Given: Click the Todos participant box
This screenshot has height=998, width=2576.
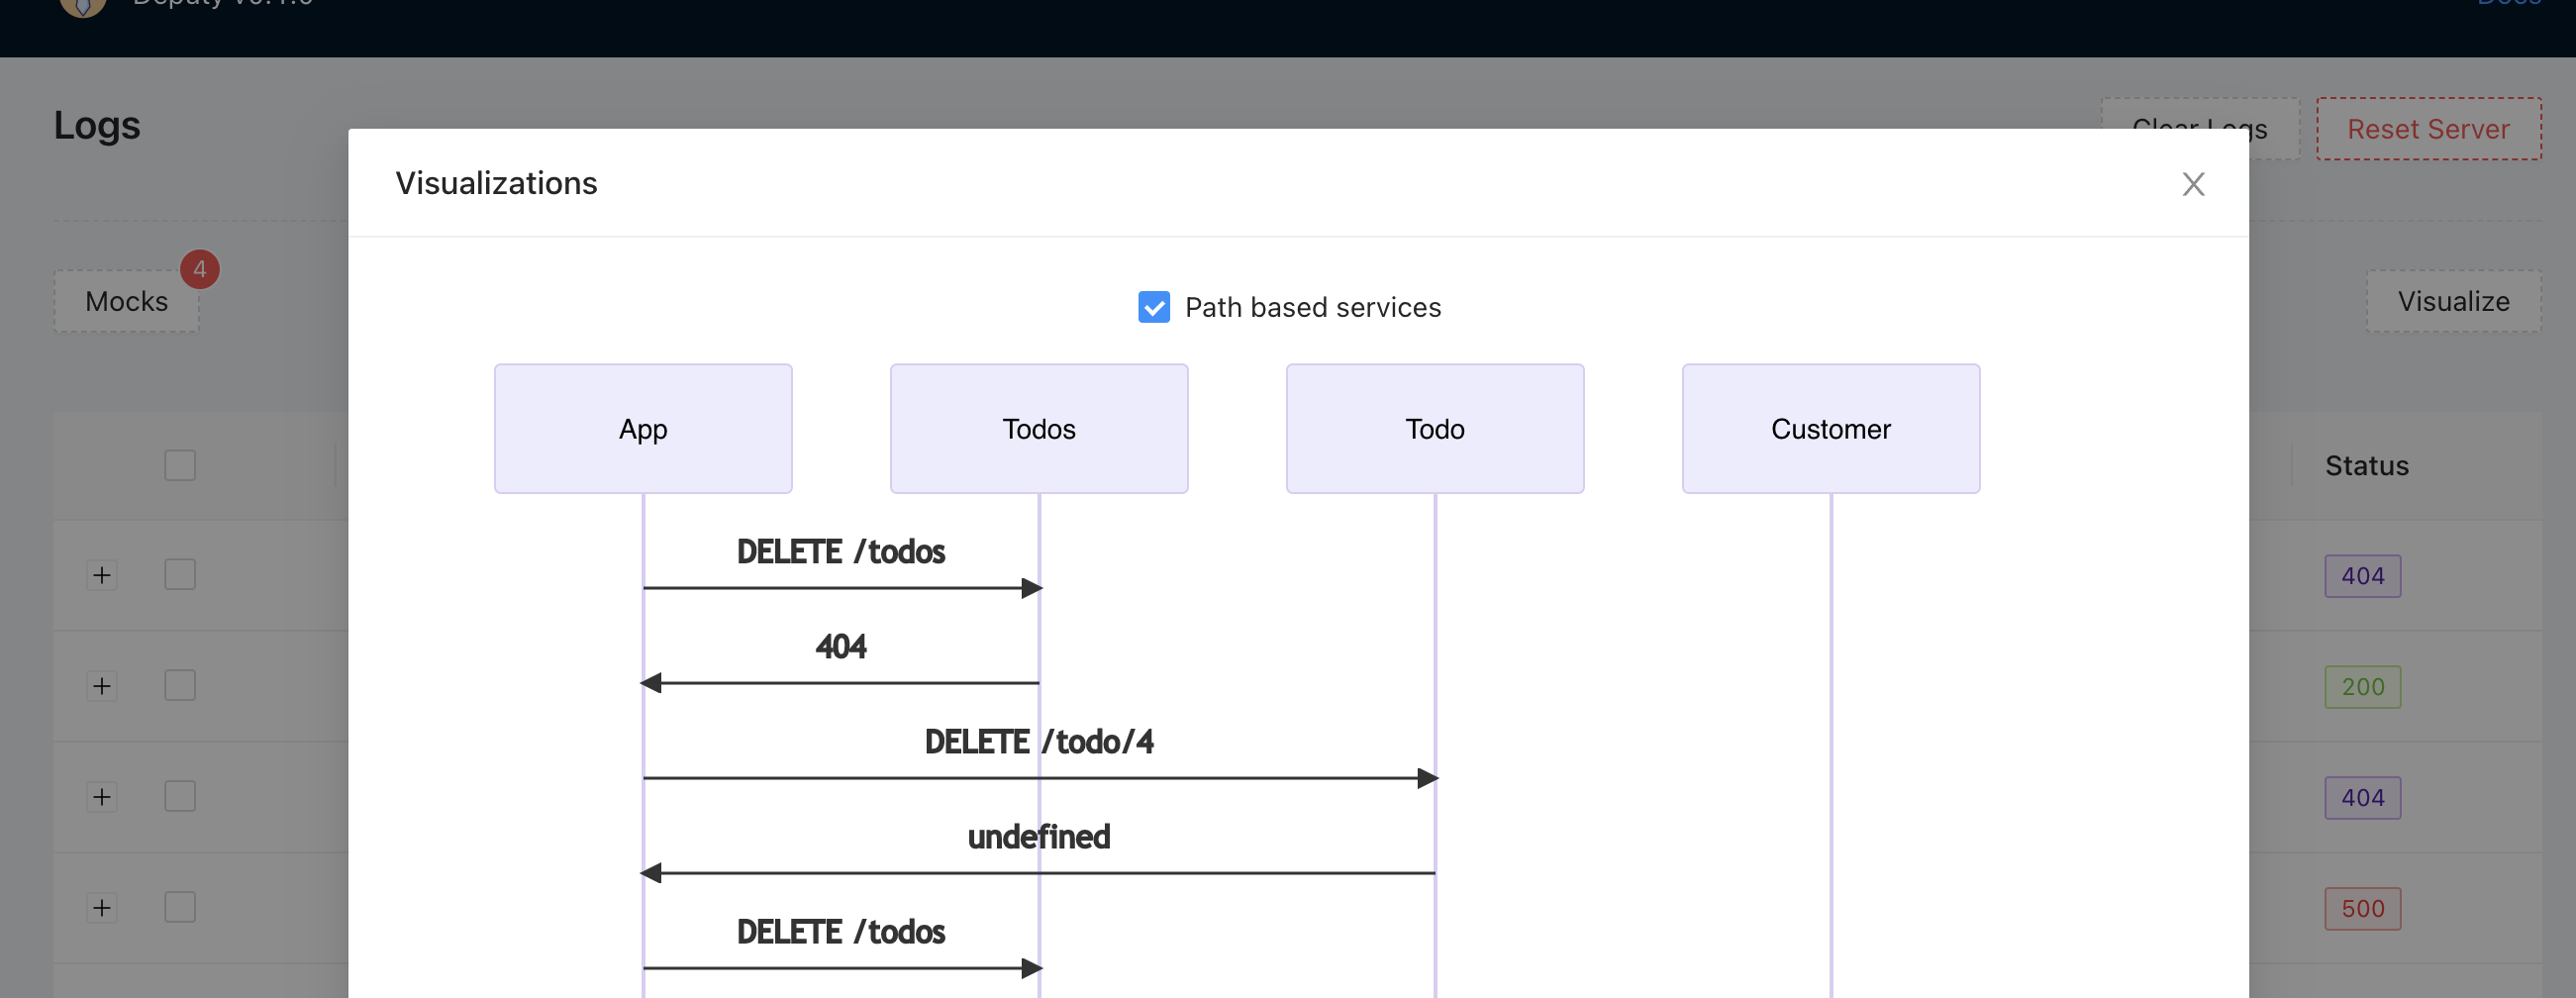Looking at the screenshot, I should (x=1039, y=429).
